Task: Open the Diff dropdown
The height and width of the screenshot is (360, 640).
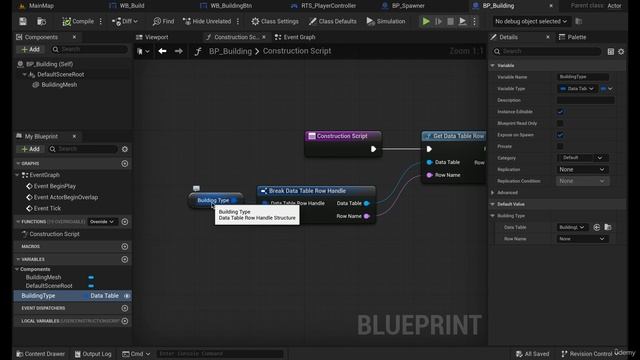Action: coord(125,21)
